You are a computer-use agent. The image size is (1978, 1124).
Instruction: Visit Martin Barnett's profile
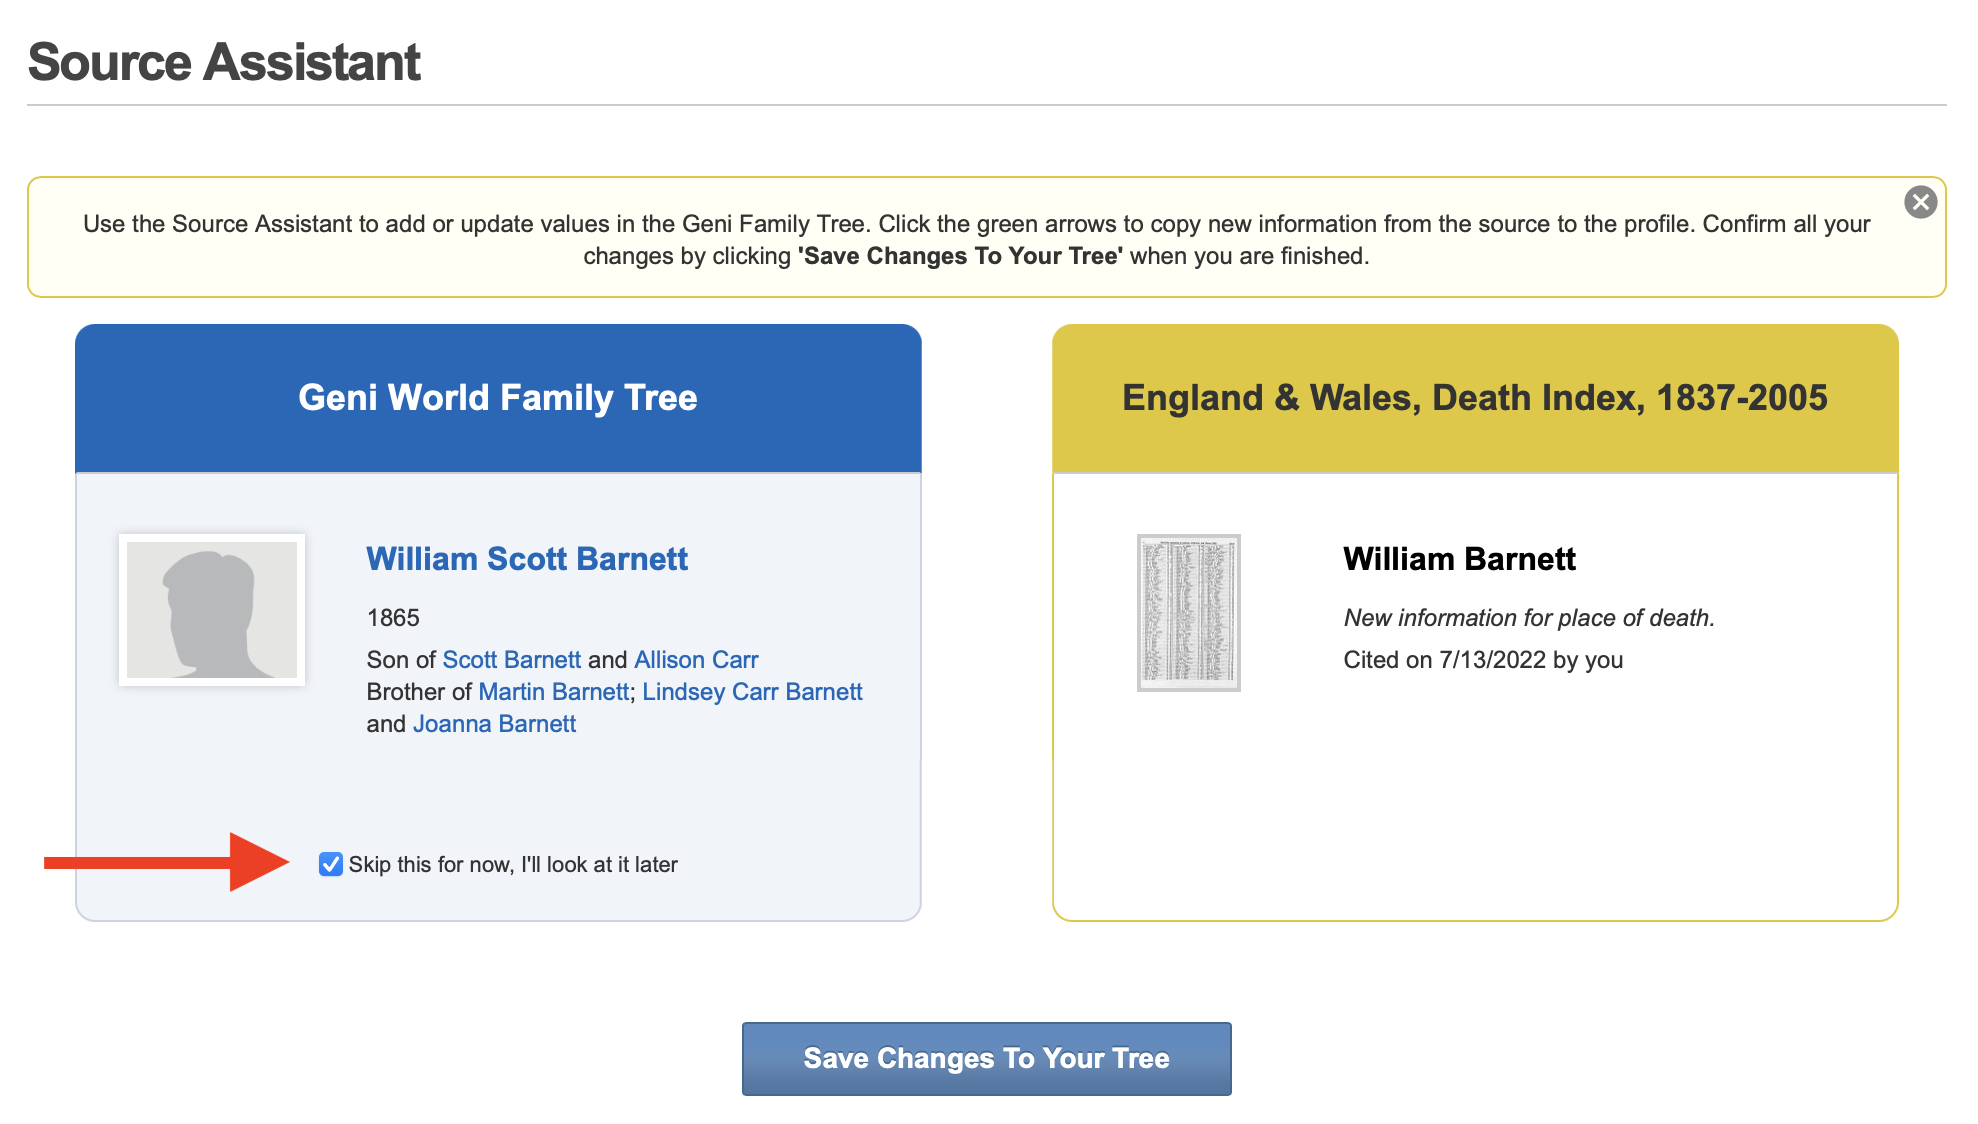coord(554,692)
